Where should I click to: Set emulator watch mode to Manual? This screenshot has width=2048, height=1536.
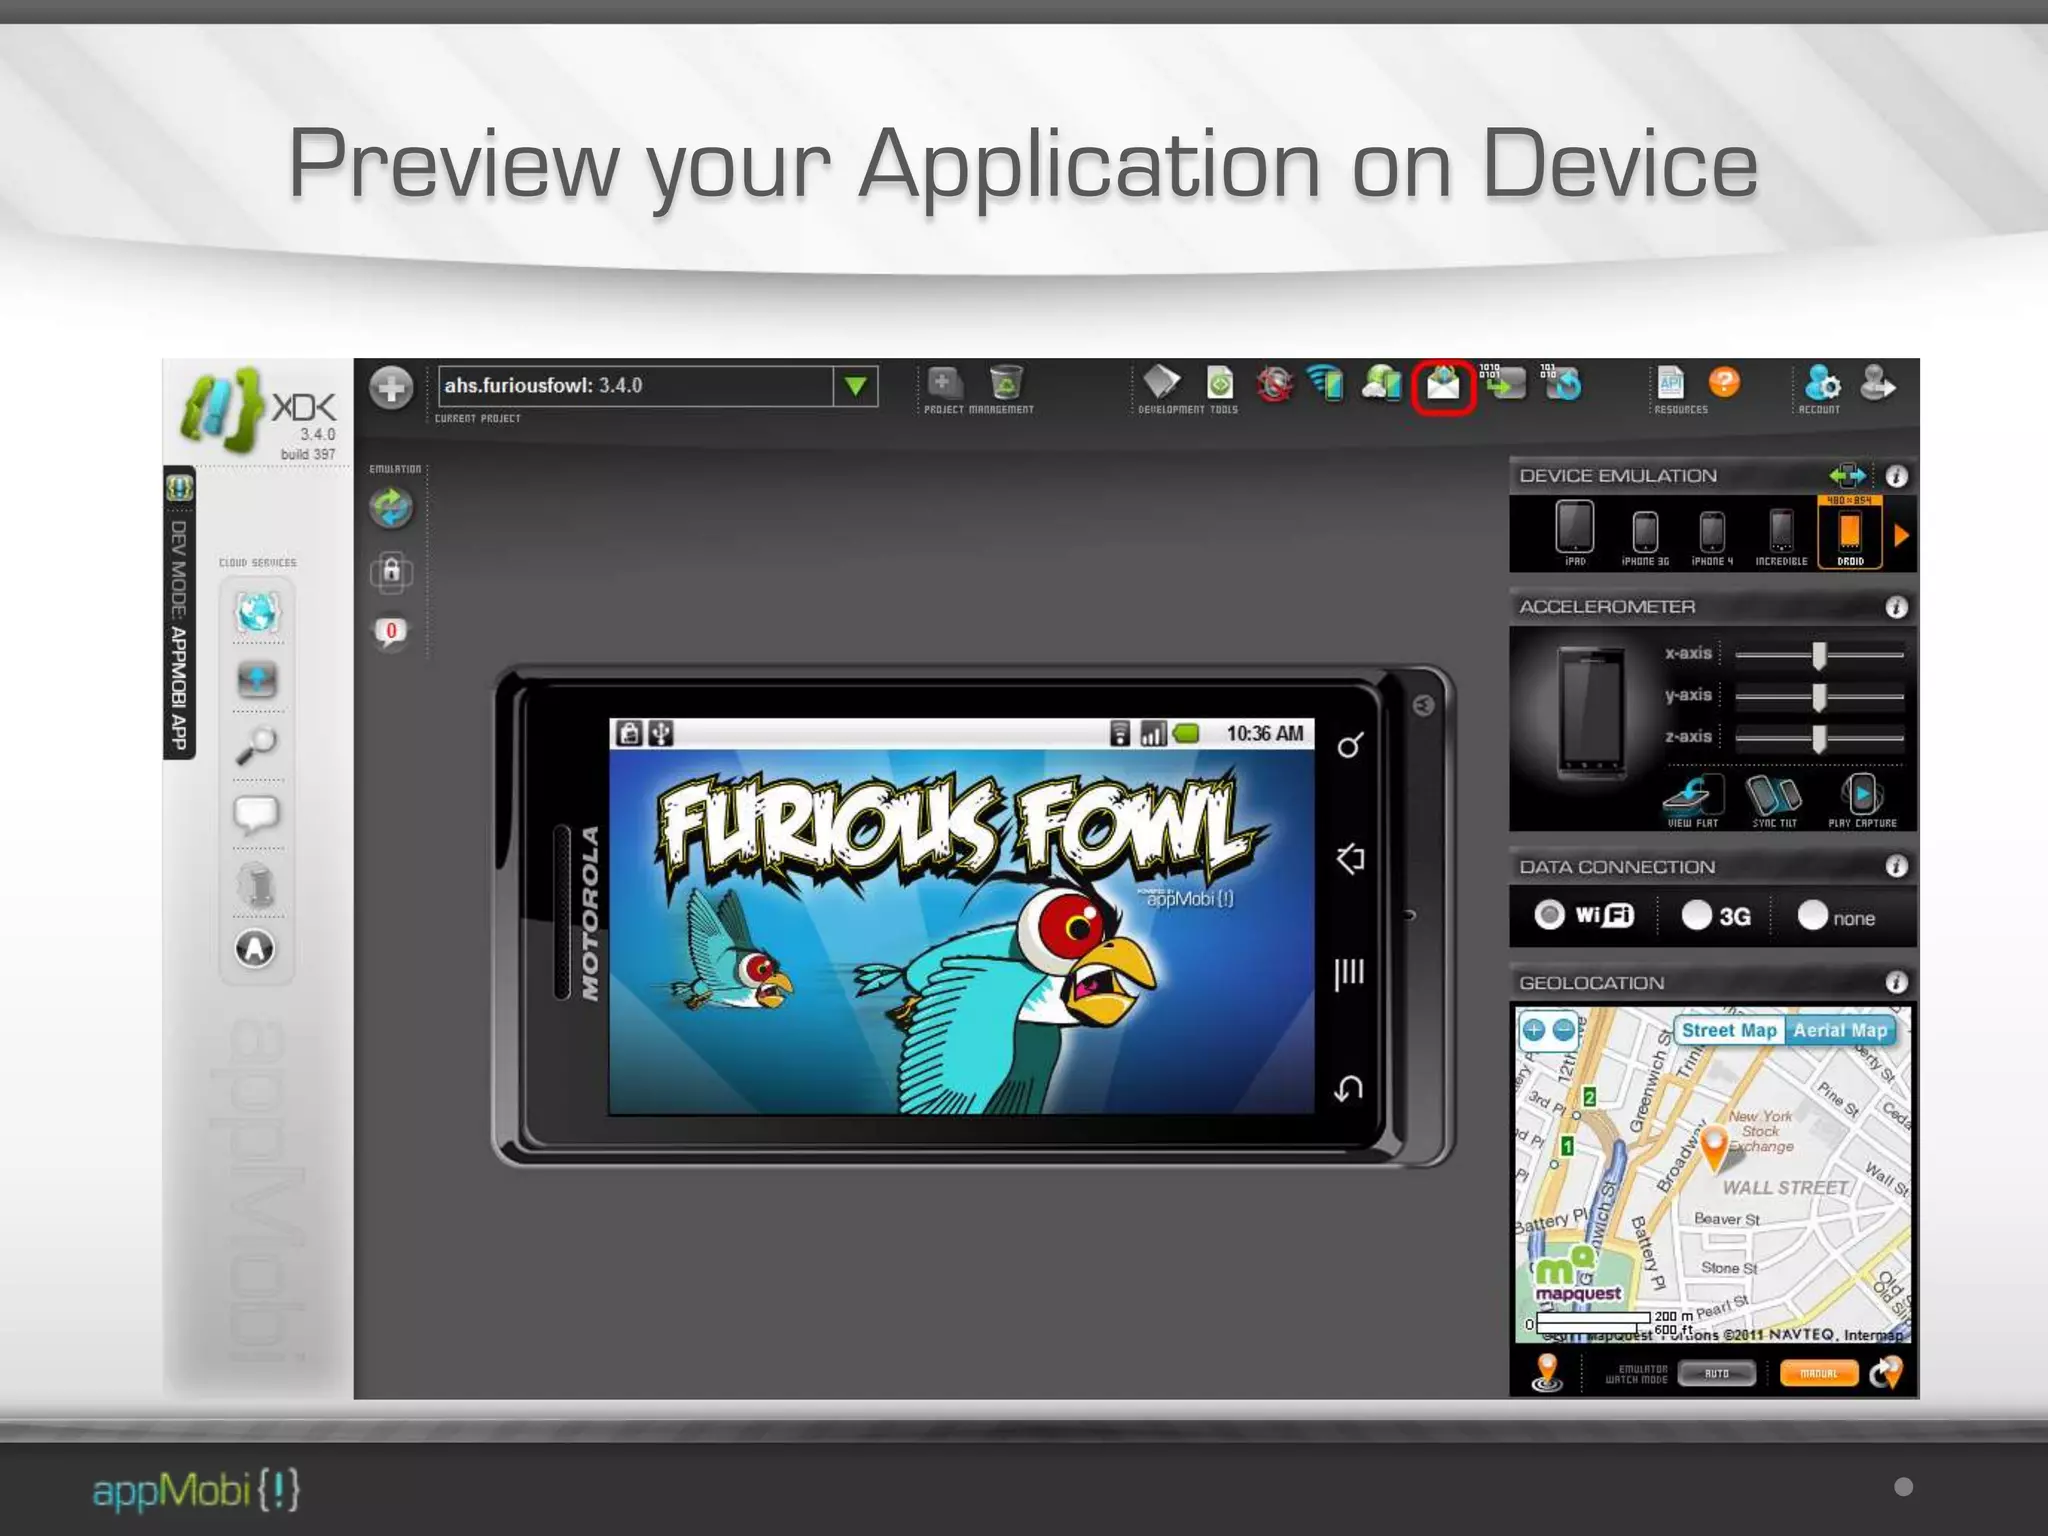(x=1819, y=1374)
